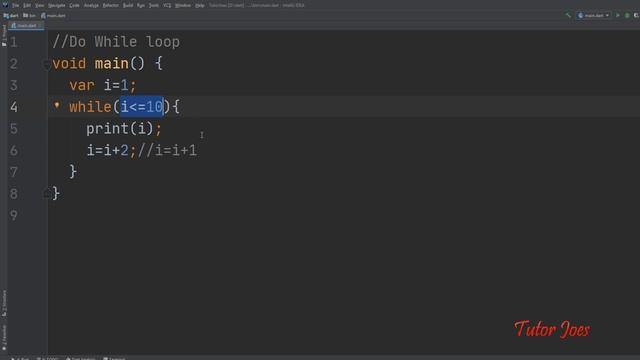Open the Refactor menu
The width and height of the screenshot is (640, 360).
point(110,5)
